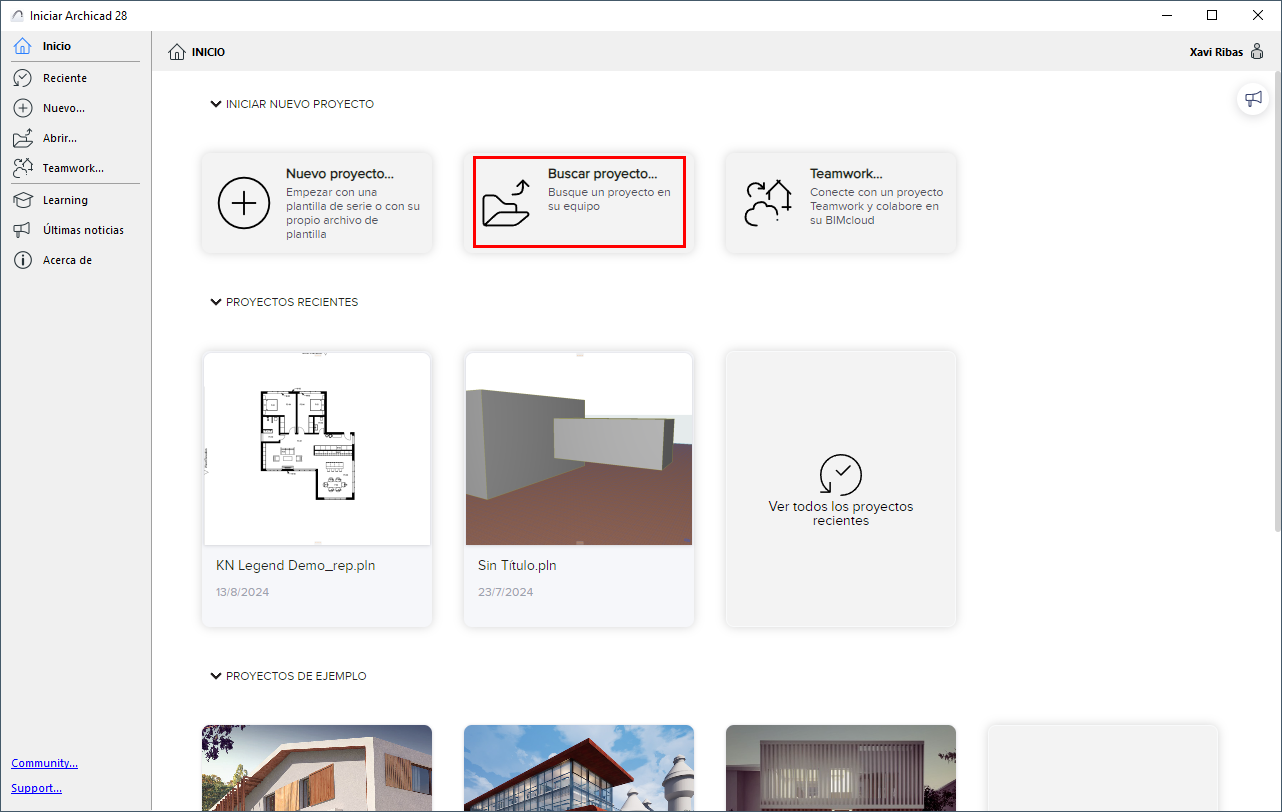
Task: Choose Abrir... in the left sidebar
Action: (x=75, y=138)
